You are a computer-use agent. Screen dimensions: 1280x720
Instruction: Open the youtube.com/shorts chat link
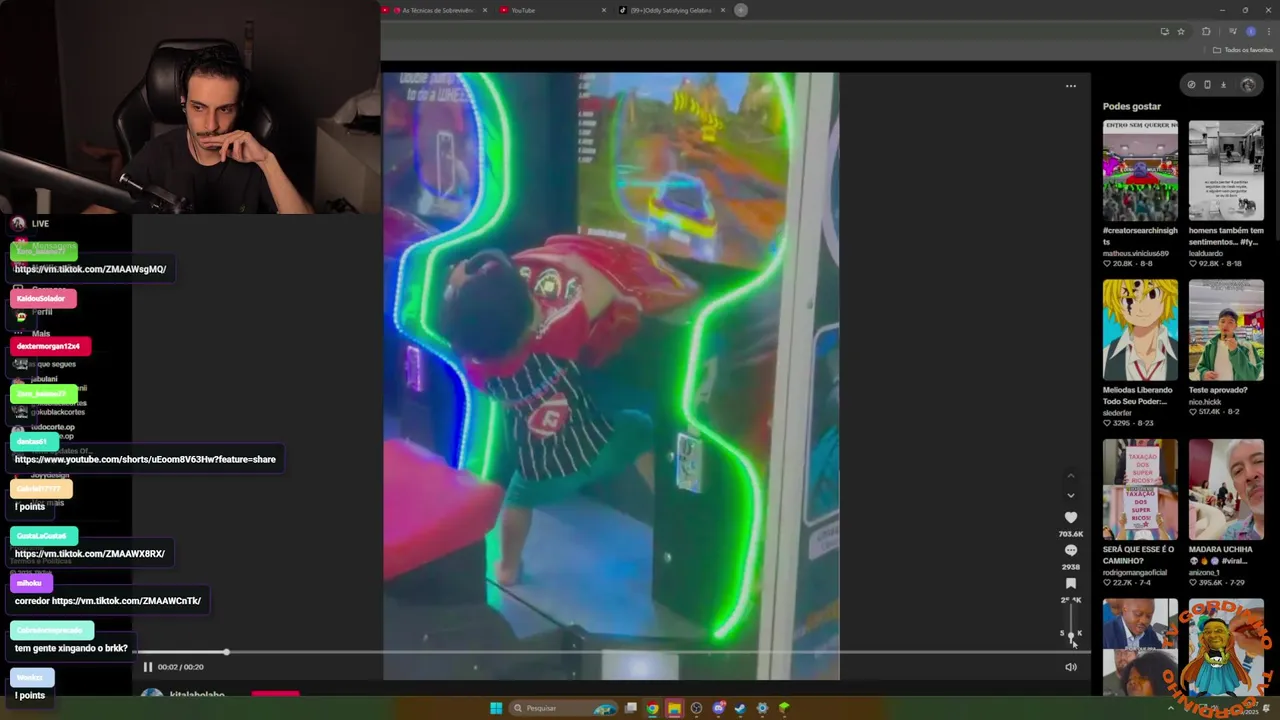pos(145,459)
